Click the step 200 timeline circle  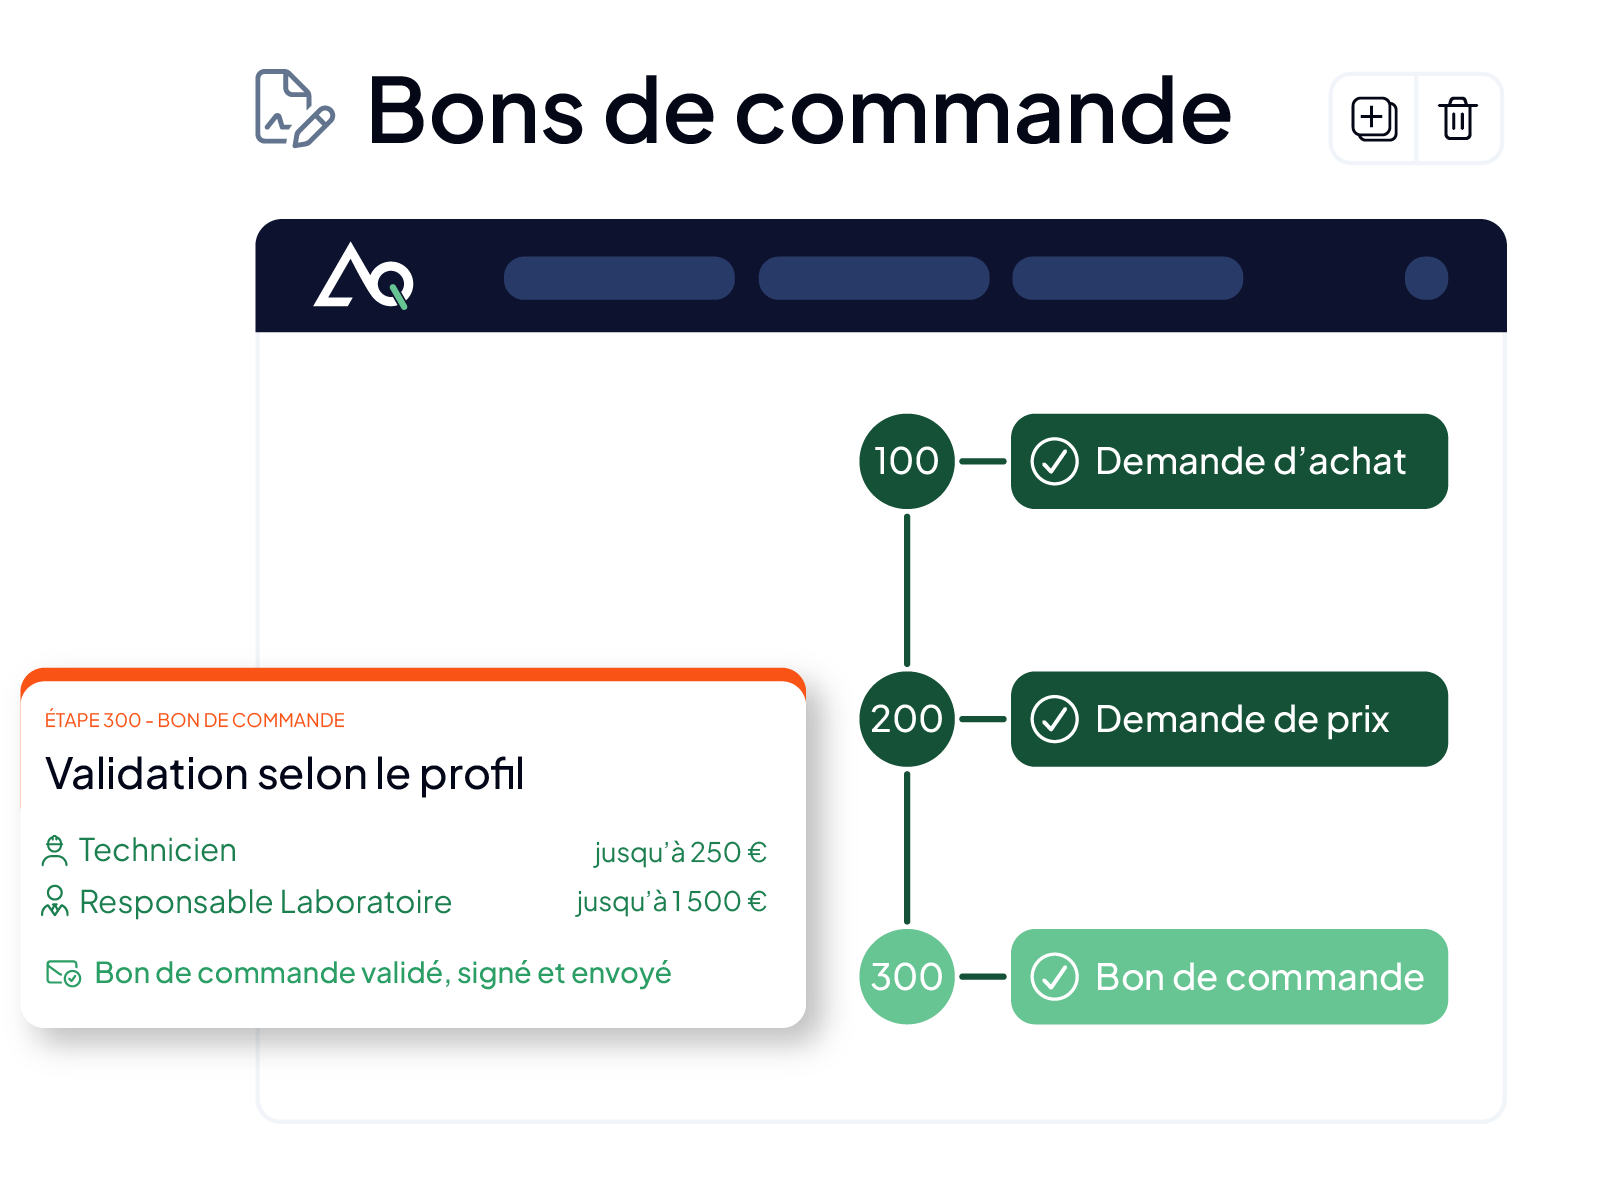click(907, 719)
